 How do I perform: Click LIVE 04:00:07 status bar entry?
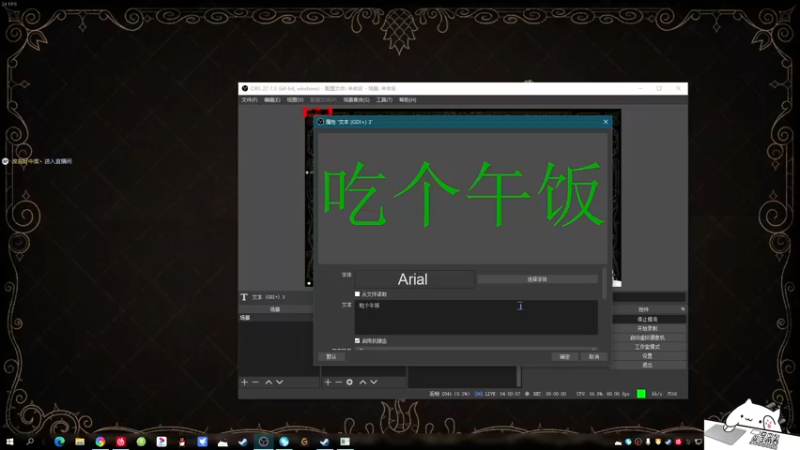pos(498,394)
